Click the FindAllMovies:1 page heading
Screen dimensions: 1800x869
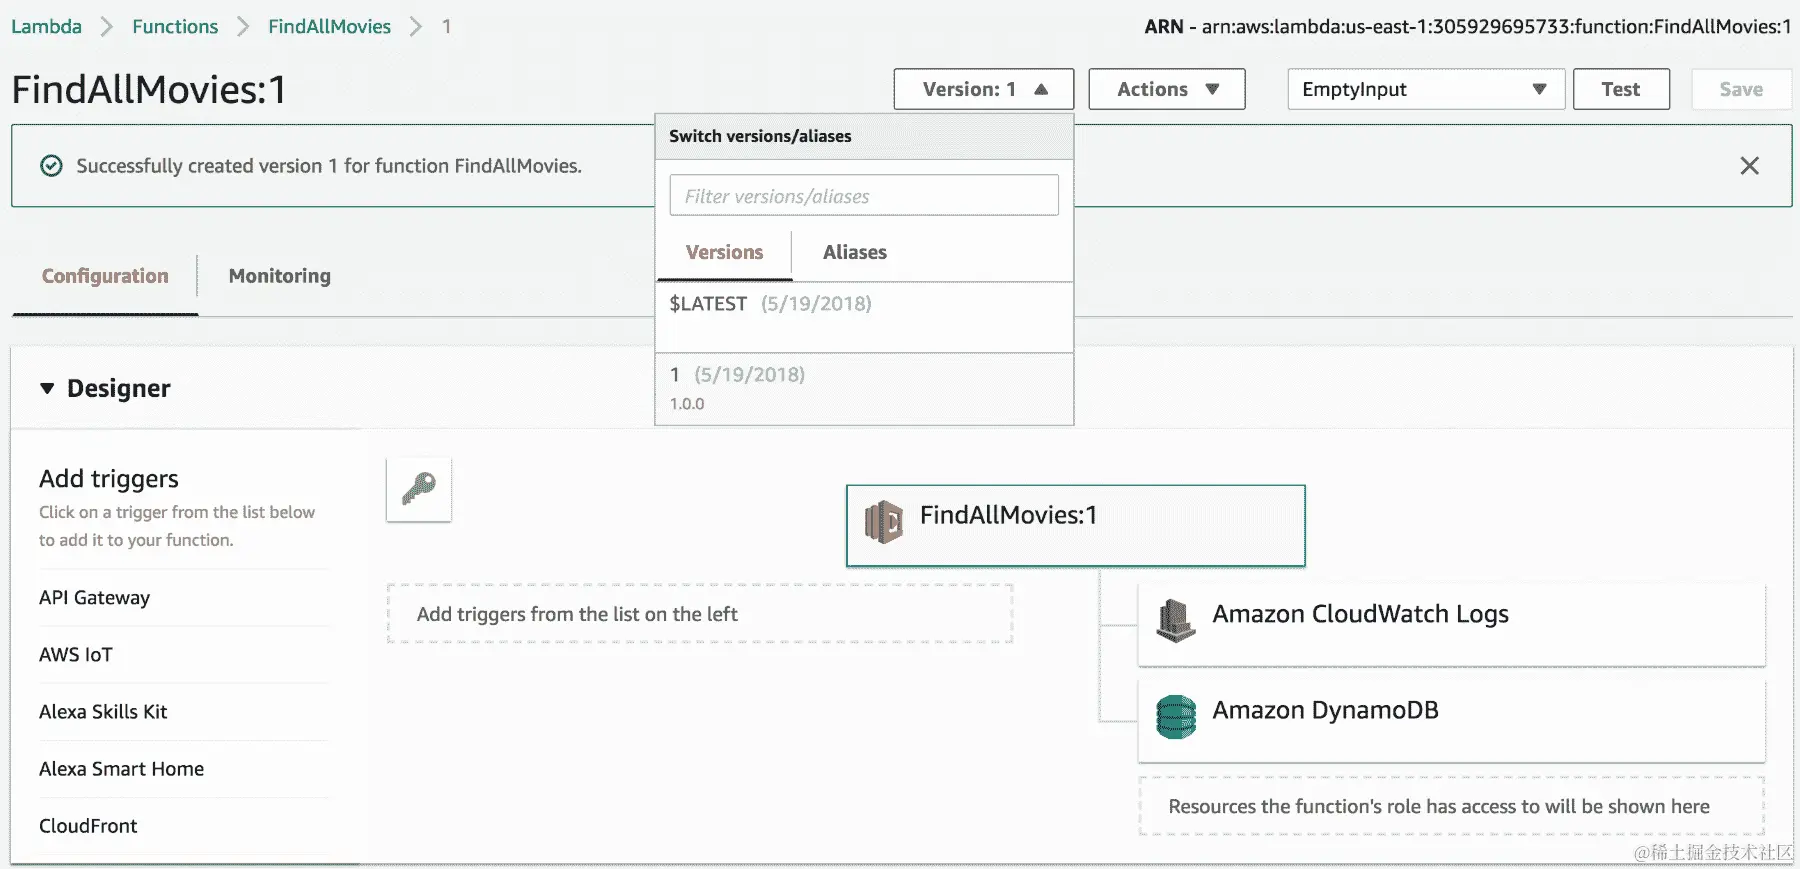pos(149,89)
